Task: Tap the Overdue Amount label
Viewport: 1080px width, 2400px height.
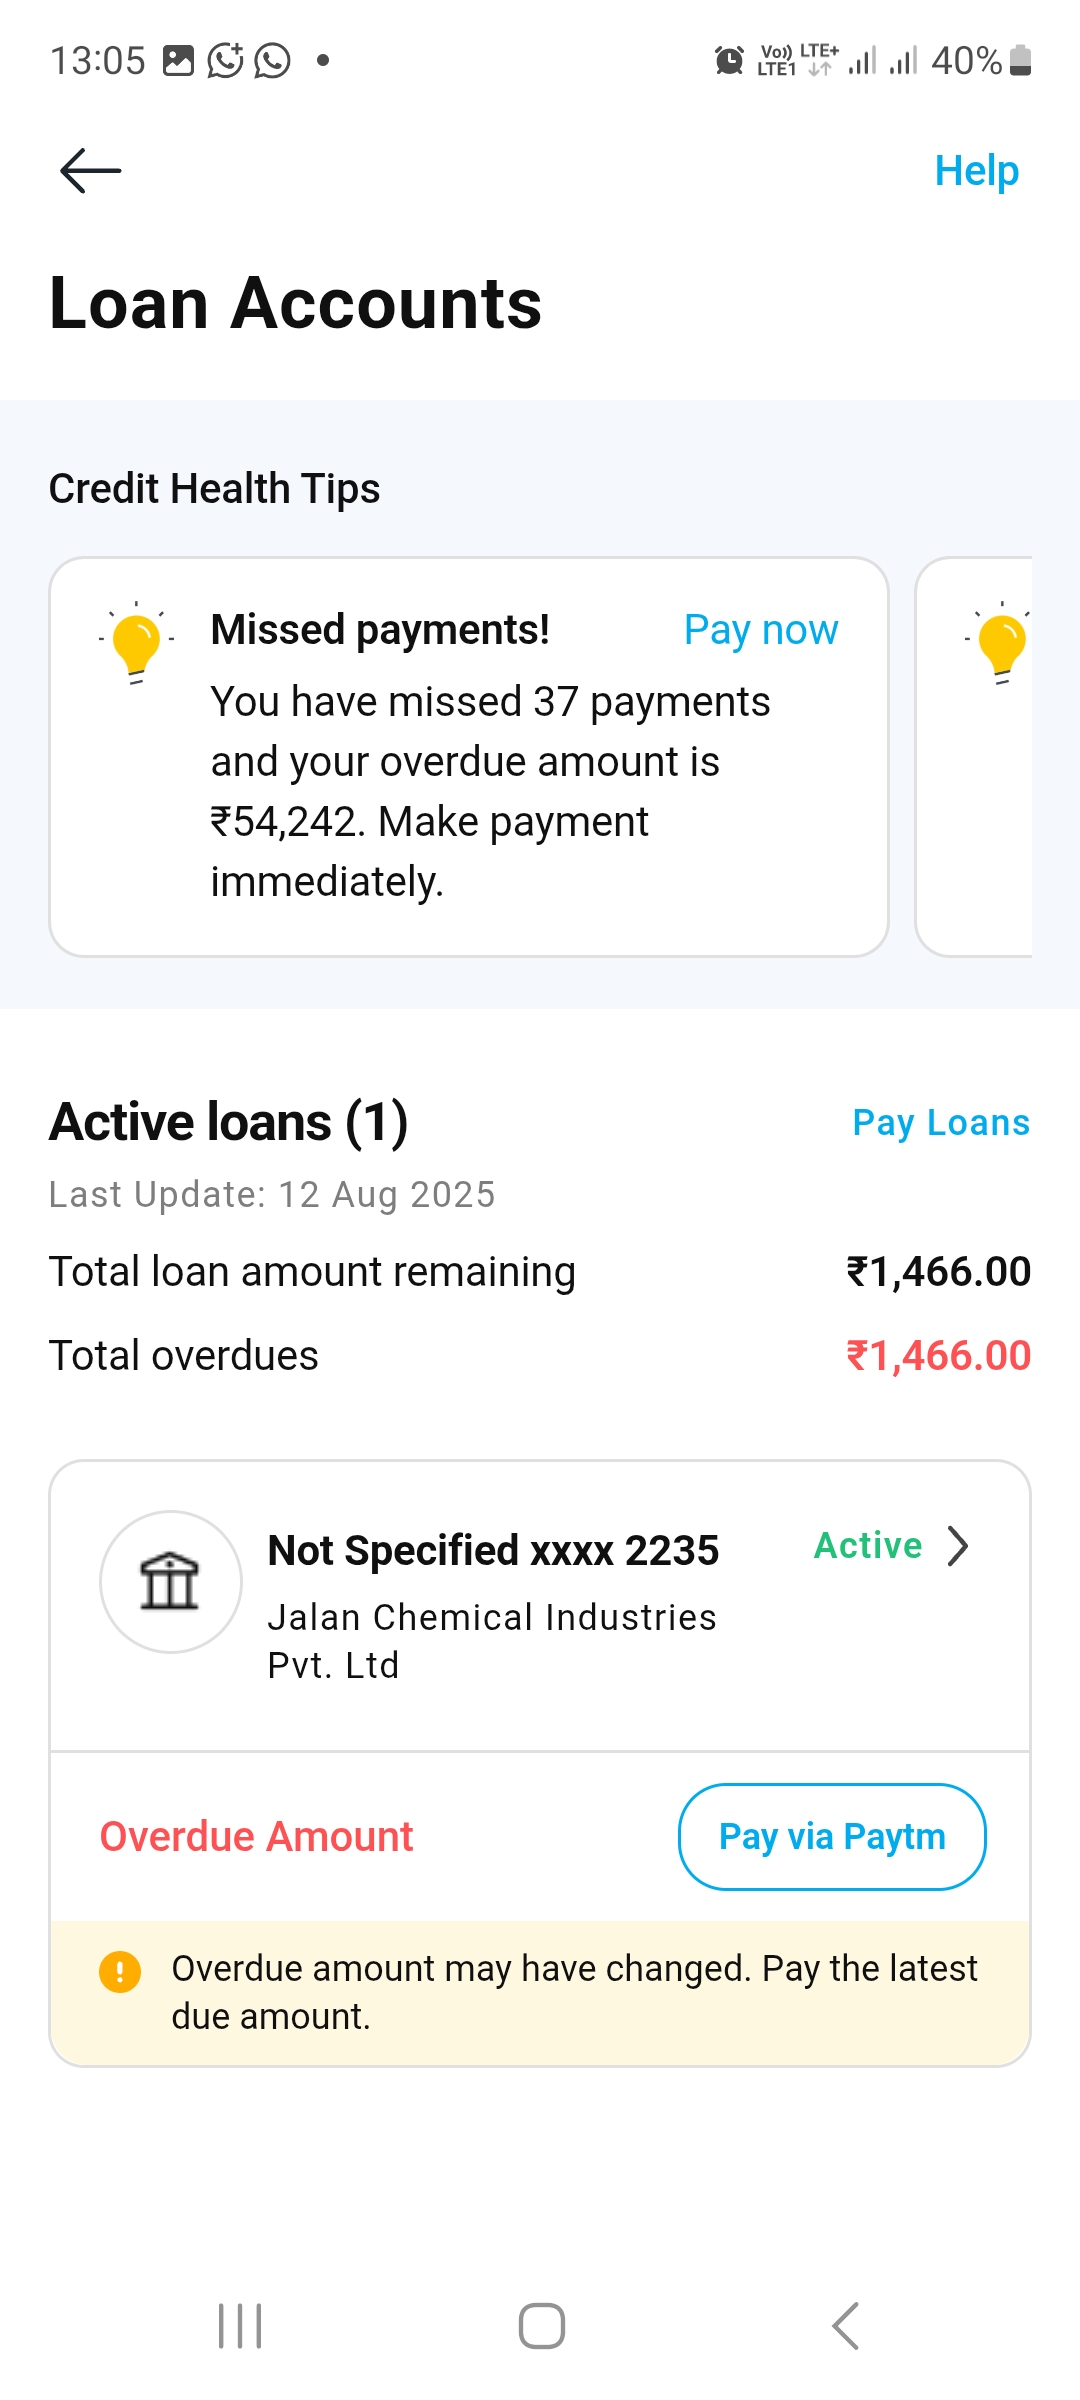Action: coord(256,1837)
